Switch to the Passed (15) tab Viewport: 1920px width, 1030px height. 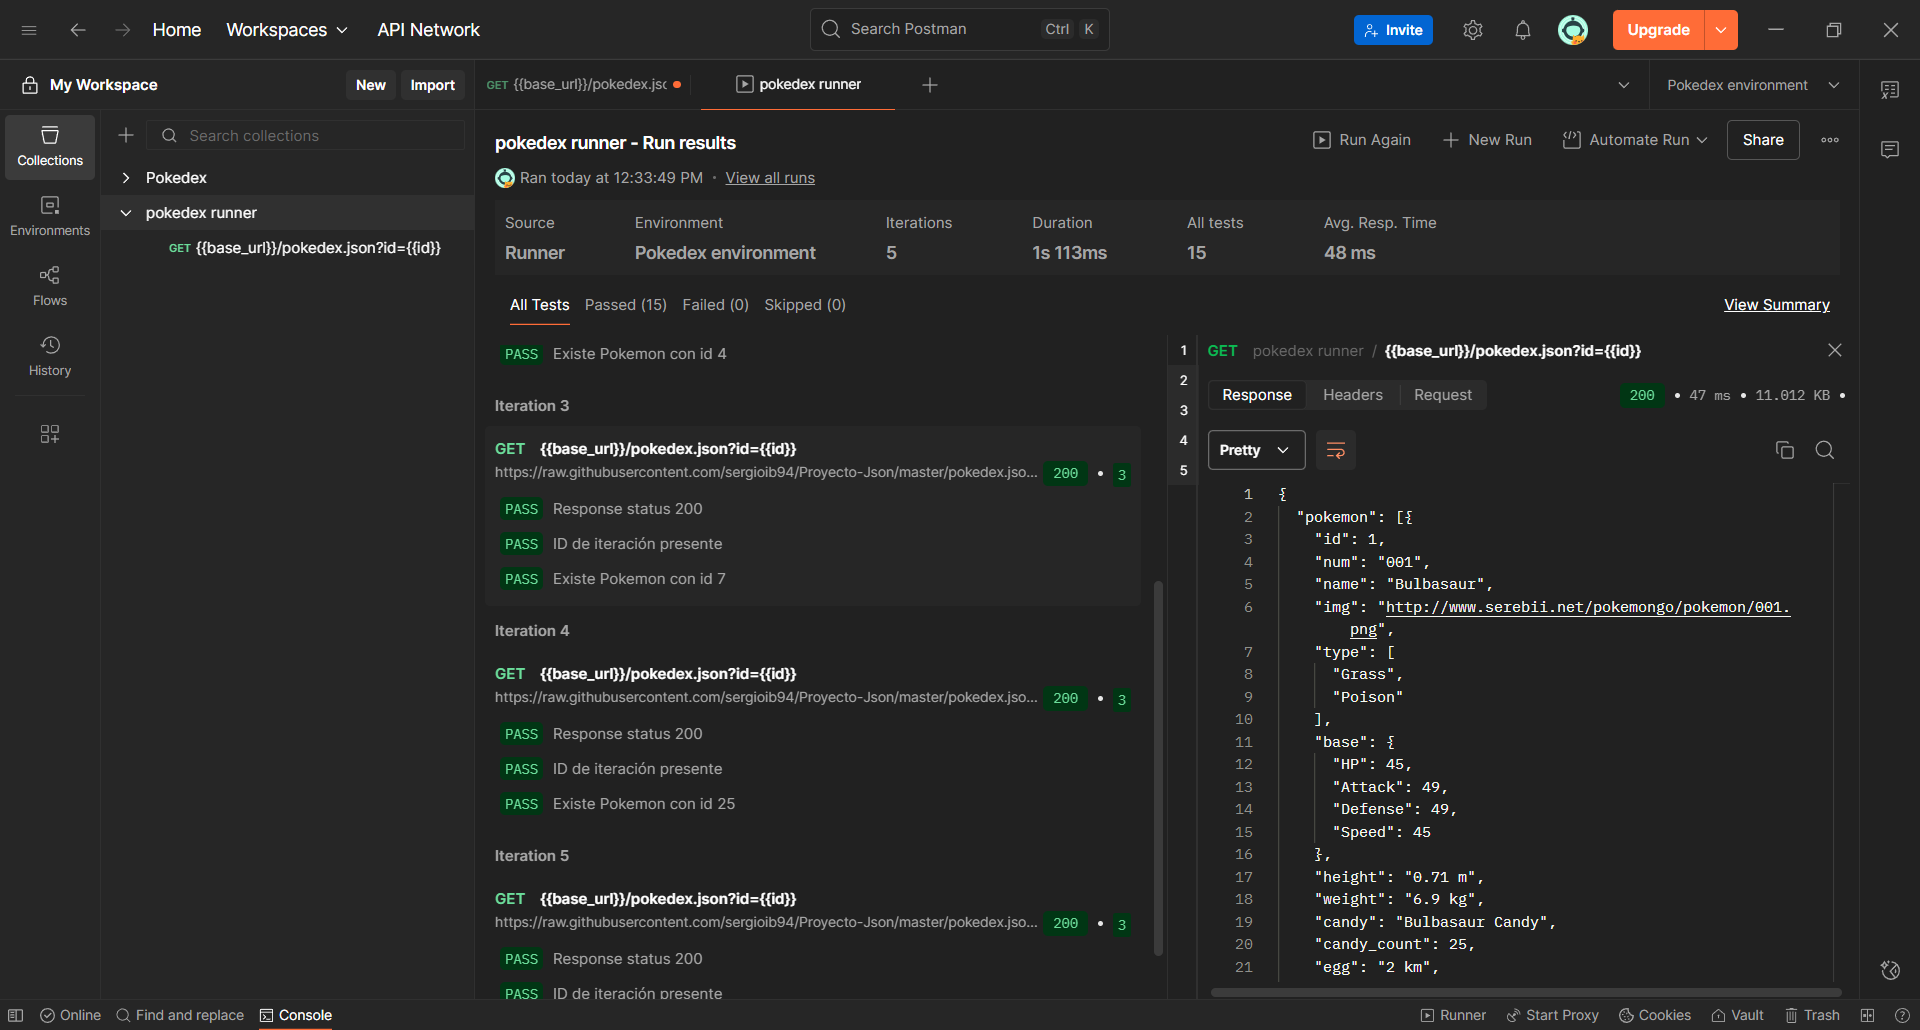(x=625, y=305)
